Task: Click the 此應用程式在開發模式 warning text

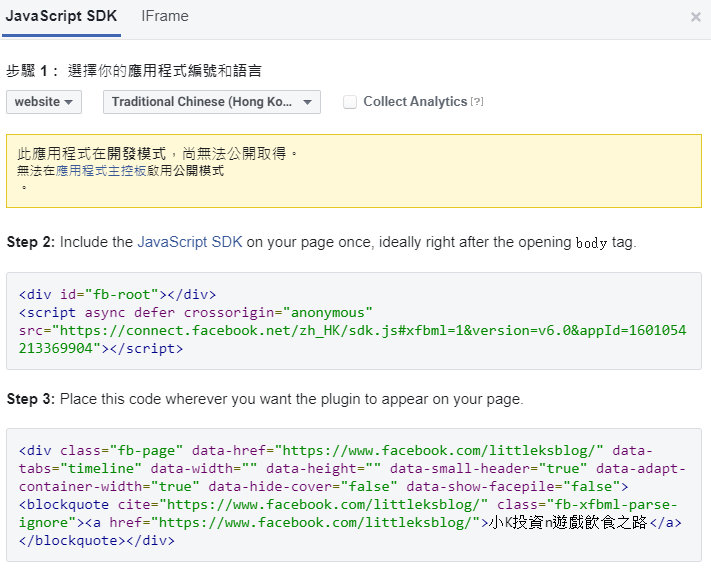Action: [158, 154]
